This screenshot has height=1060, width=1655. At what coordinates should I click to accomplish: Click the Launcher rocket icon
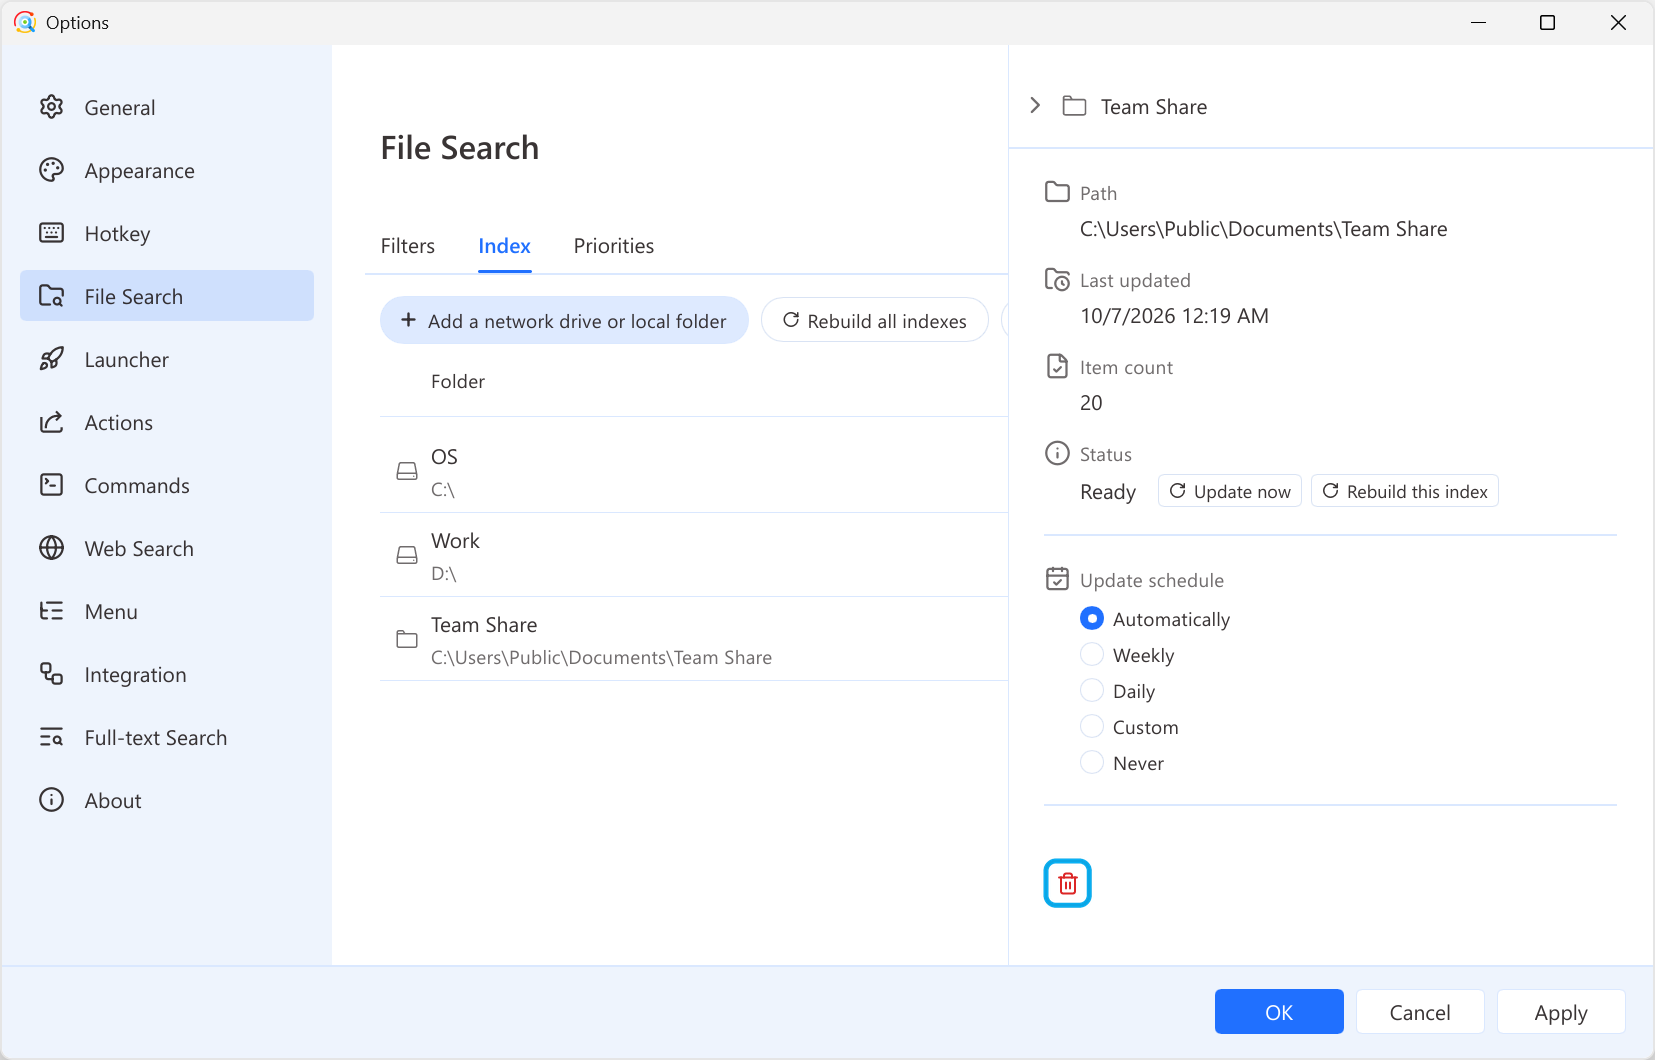51,359
